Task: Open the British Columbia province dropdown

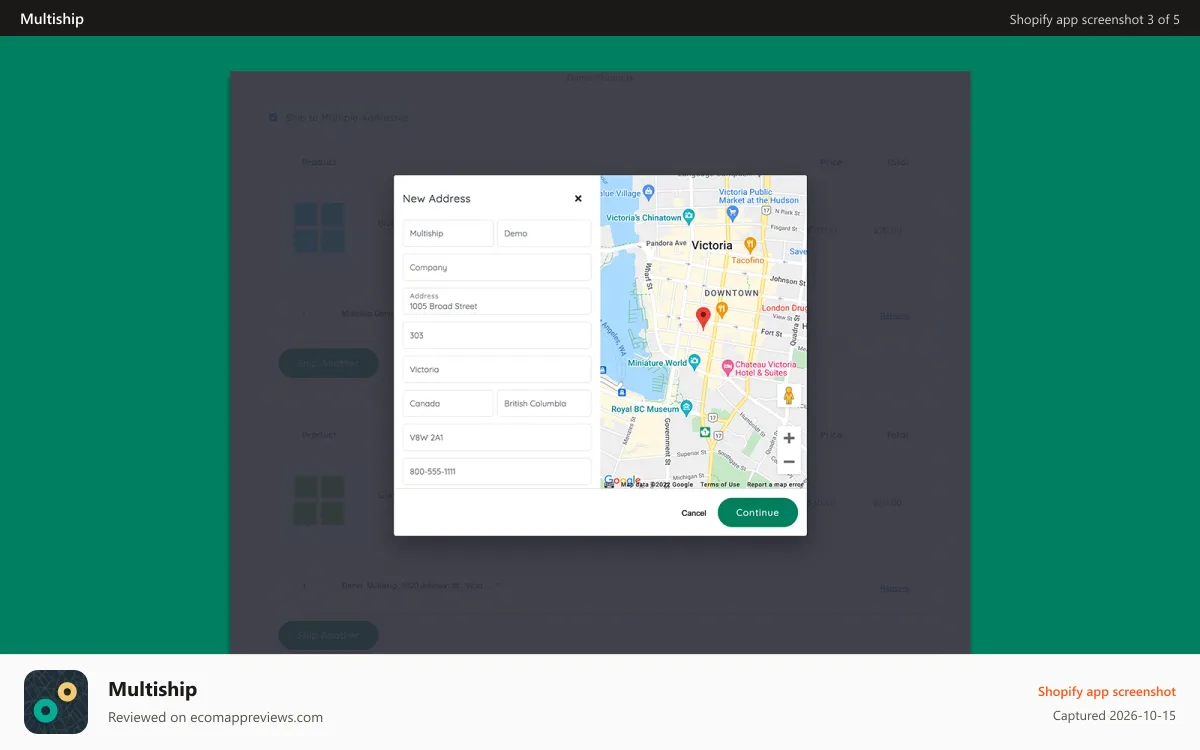Action: click(544, 404)
